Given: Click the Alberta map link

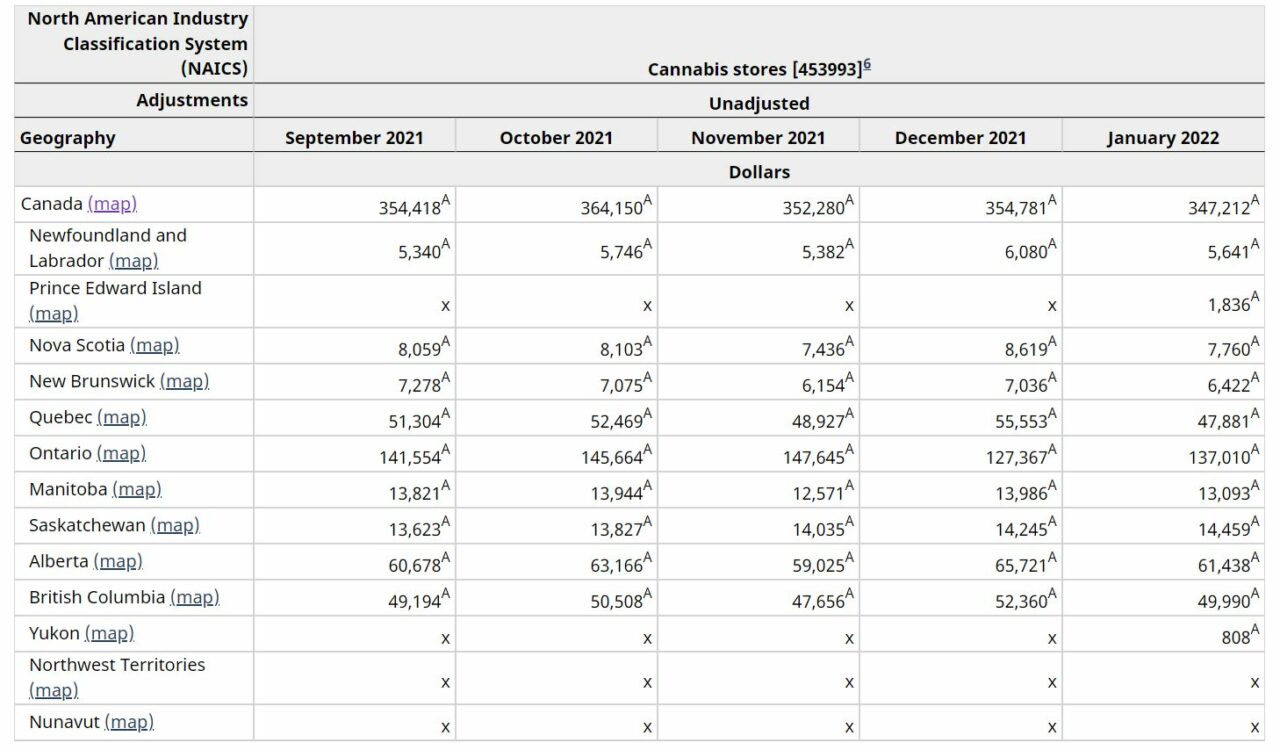Looking at the screenshot, I should pos(118,562).
